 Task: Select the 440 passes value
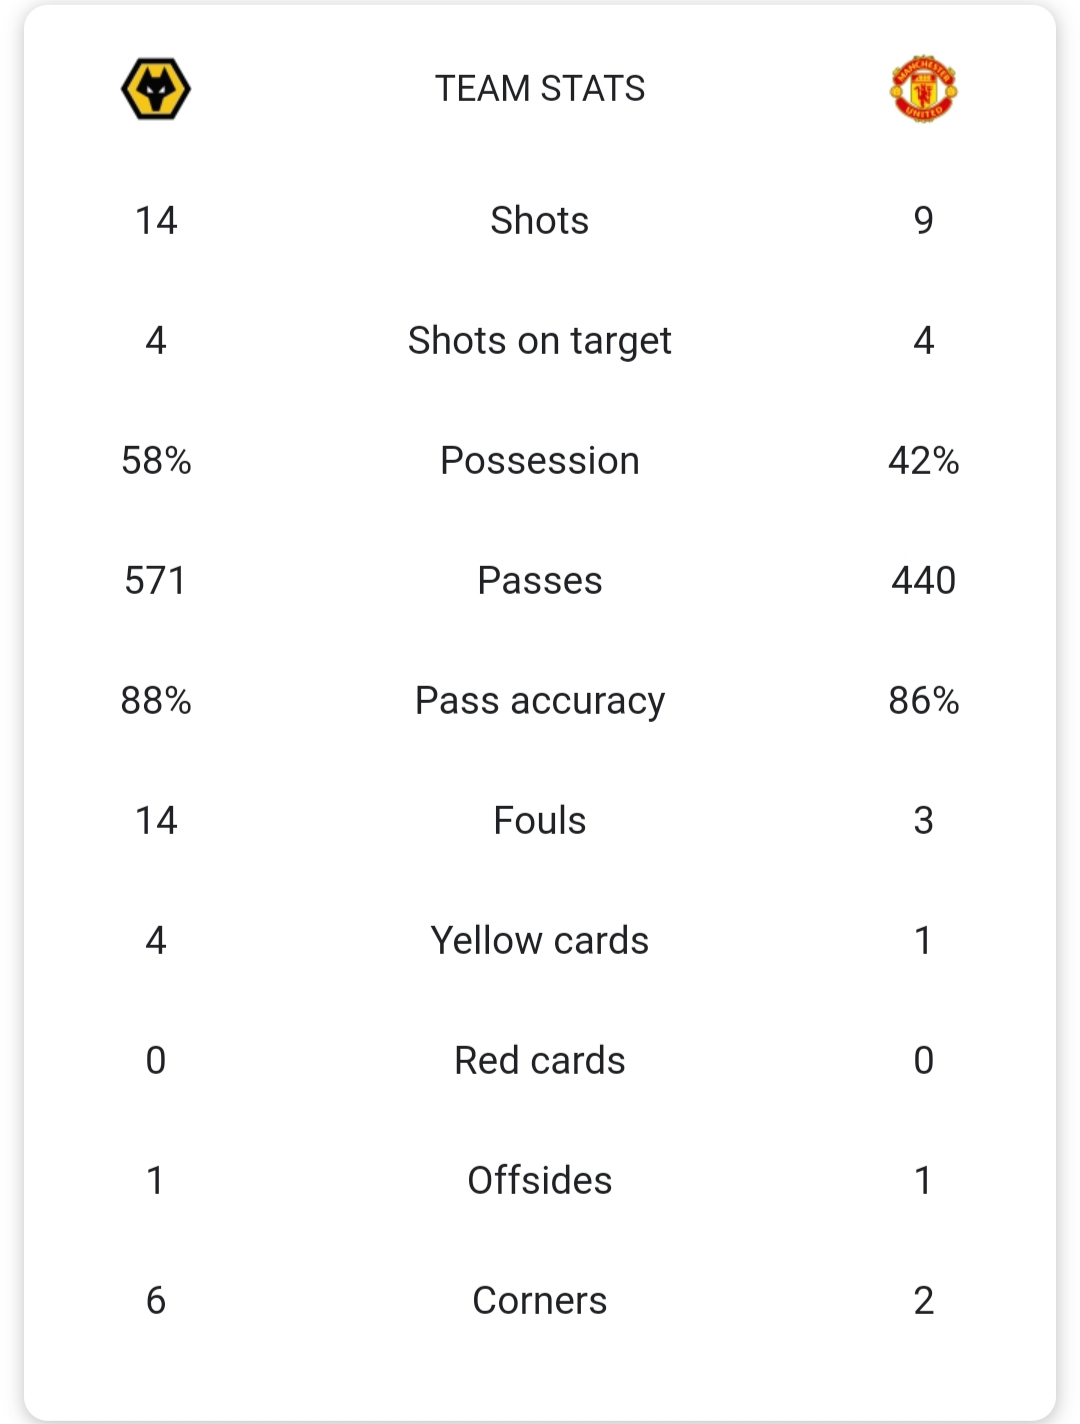(x=923, y=581)
